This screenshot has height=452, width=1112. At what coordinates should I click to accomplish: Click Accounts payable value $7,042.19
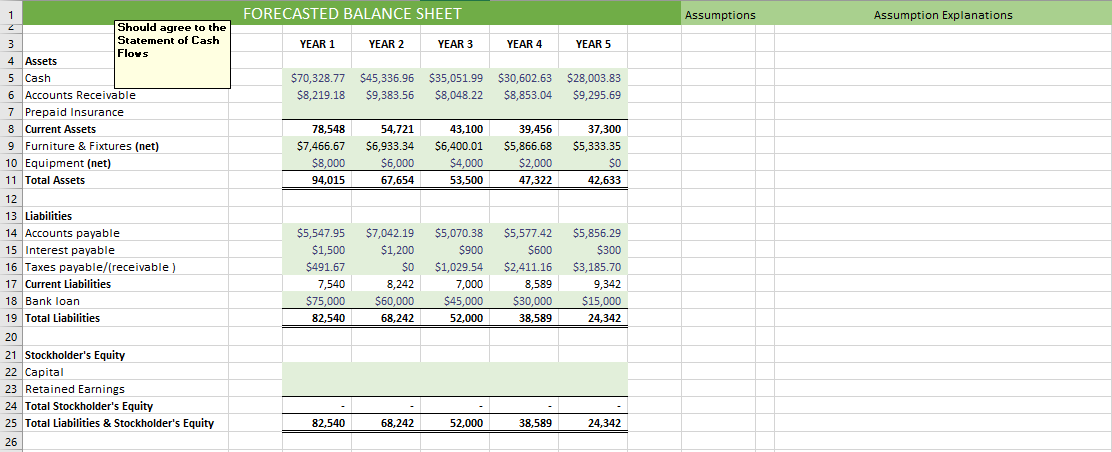click(x=387, y=233)
